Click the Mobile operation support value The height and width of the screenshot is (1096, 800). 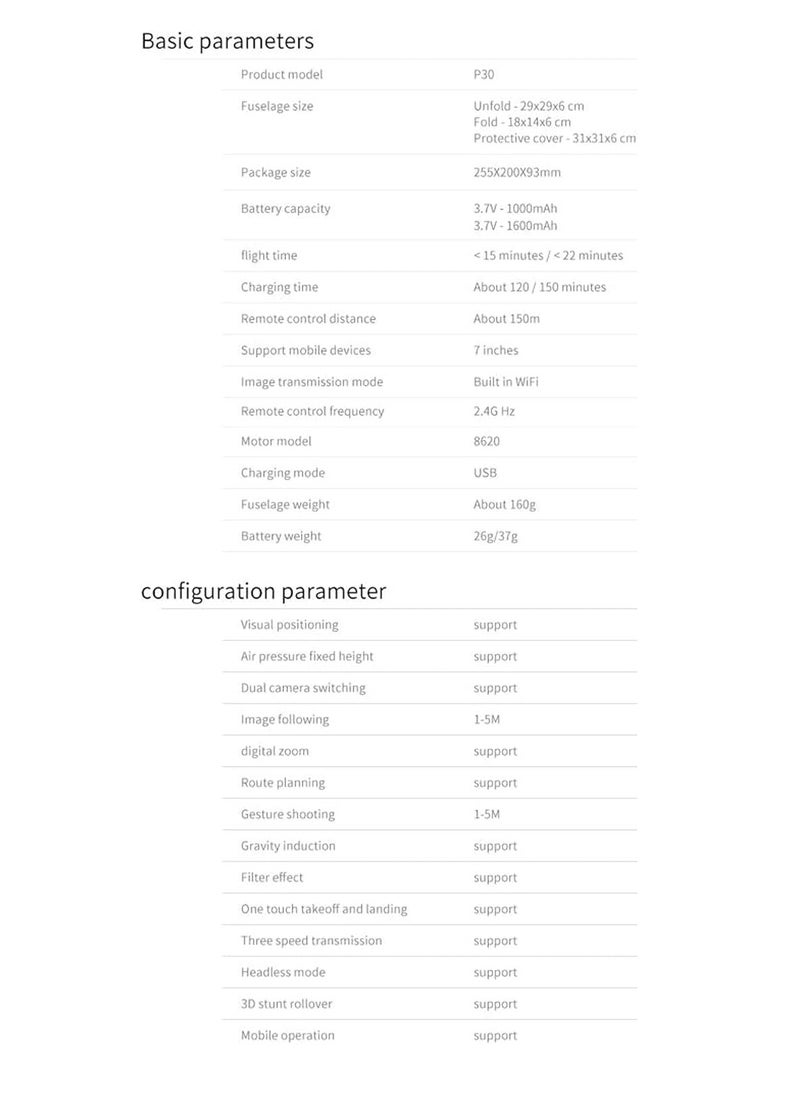495,1037
